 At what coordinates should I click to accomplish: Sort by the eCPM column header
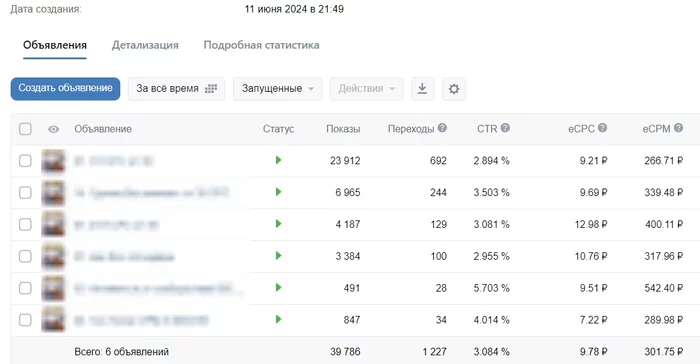(x=656, y=129)
